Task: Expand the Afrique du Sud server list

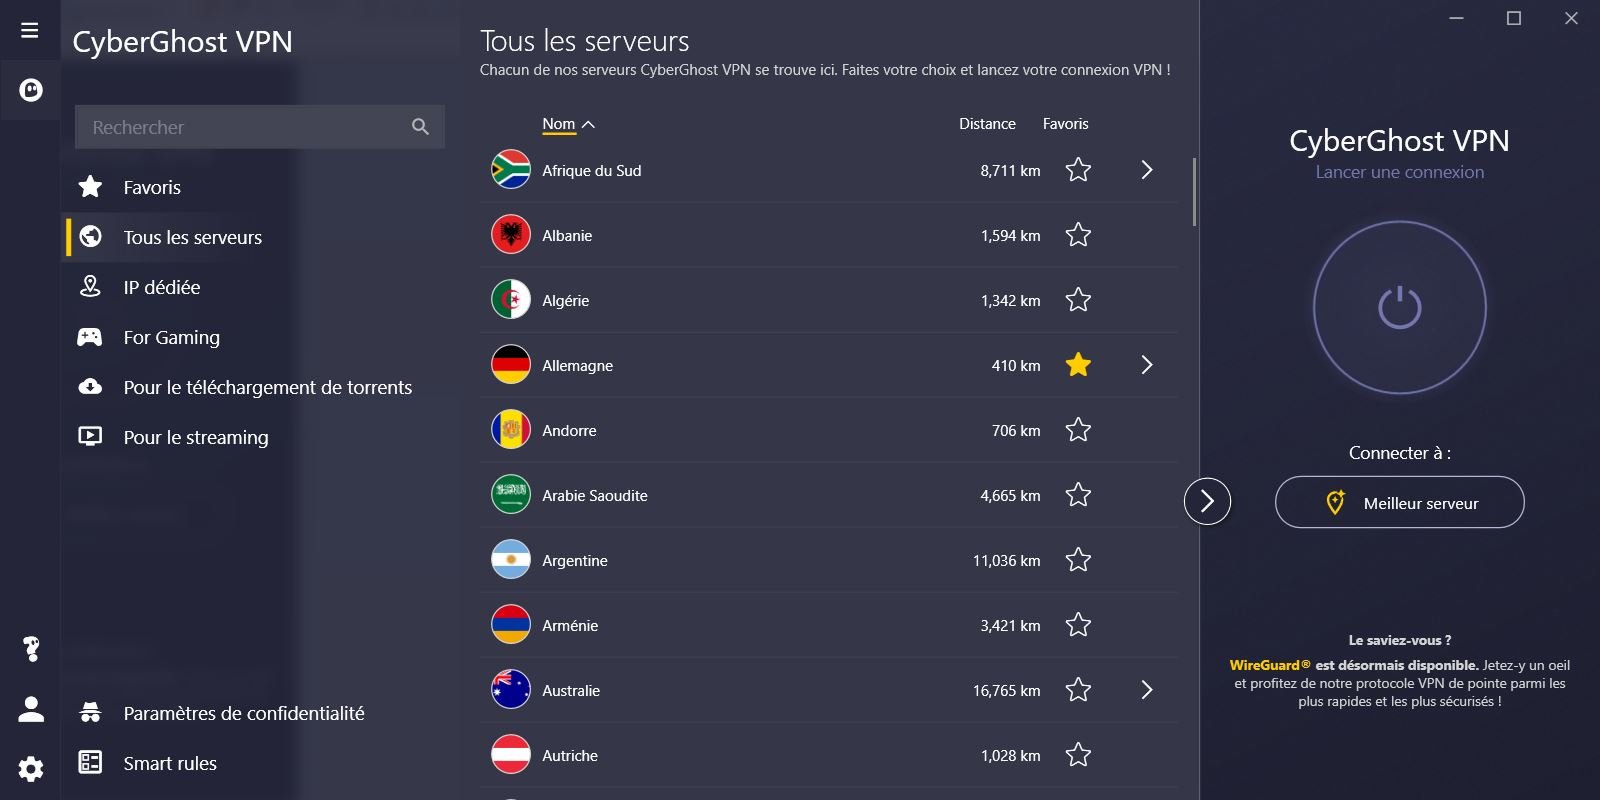Action: [1147, 170]
